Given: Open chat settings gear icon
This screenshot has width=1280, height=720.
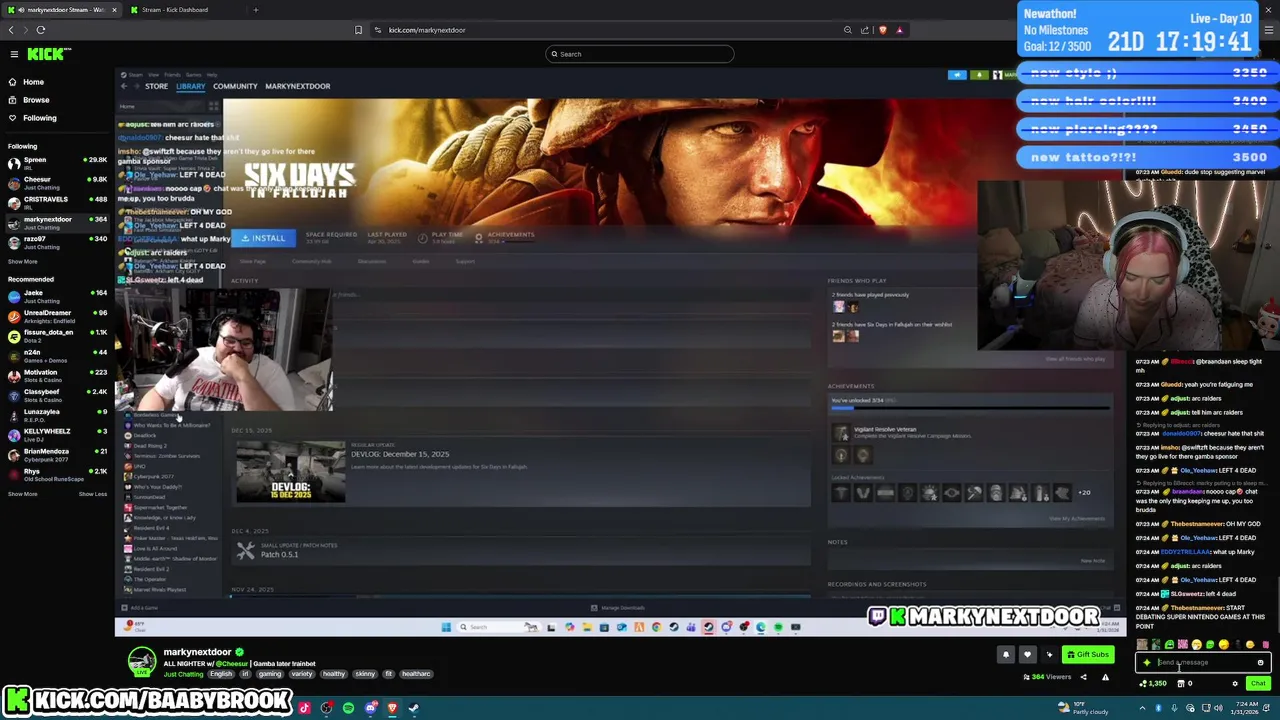Looking at the screenshot, I should 1235,684.
